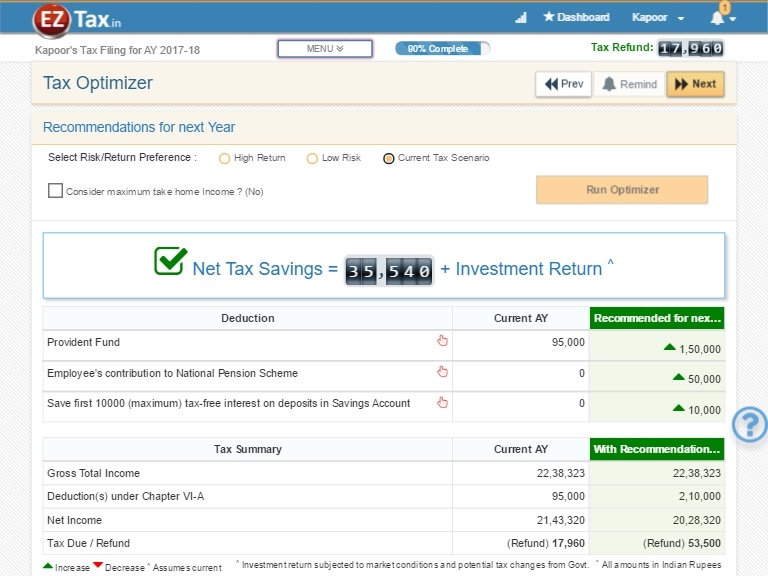Click hand icon for National Pension Scheme
The image size is (768, 576).
point(442,372)
